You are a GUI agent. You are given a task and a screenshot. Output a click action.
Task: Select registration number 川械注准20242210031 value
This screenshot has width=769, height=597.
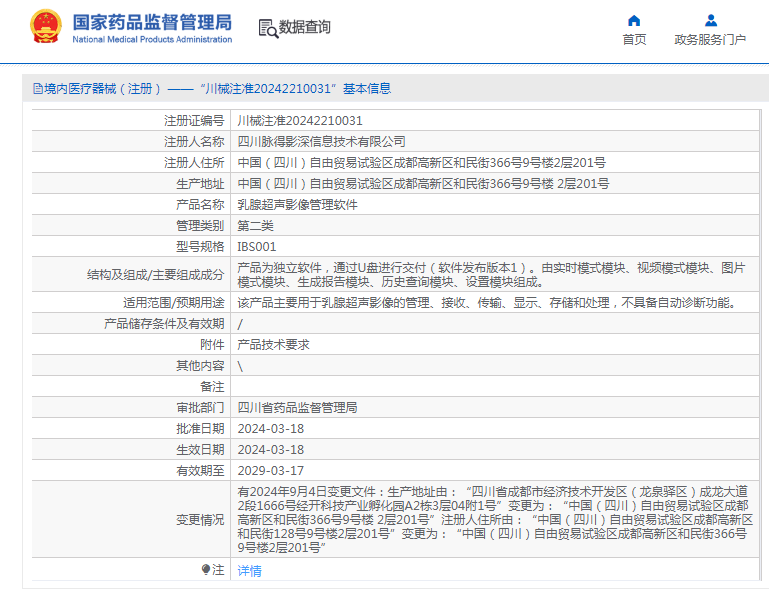click(300, 121)
